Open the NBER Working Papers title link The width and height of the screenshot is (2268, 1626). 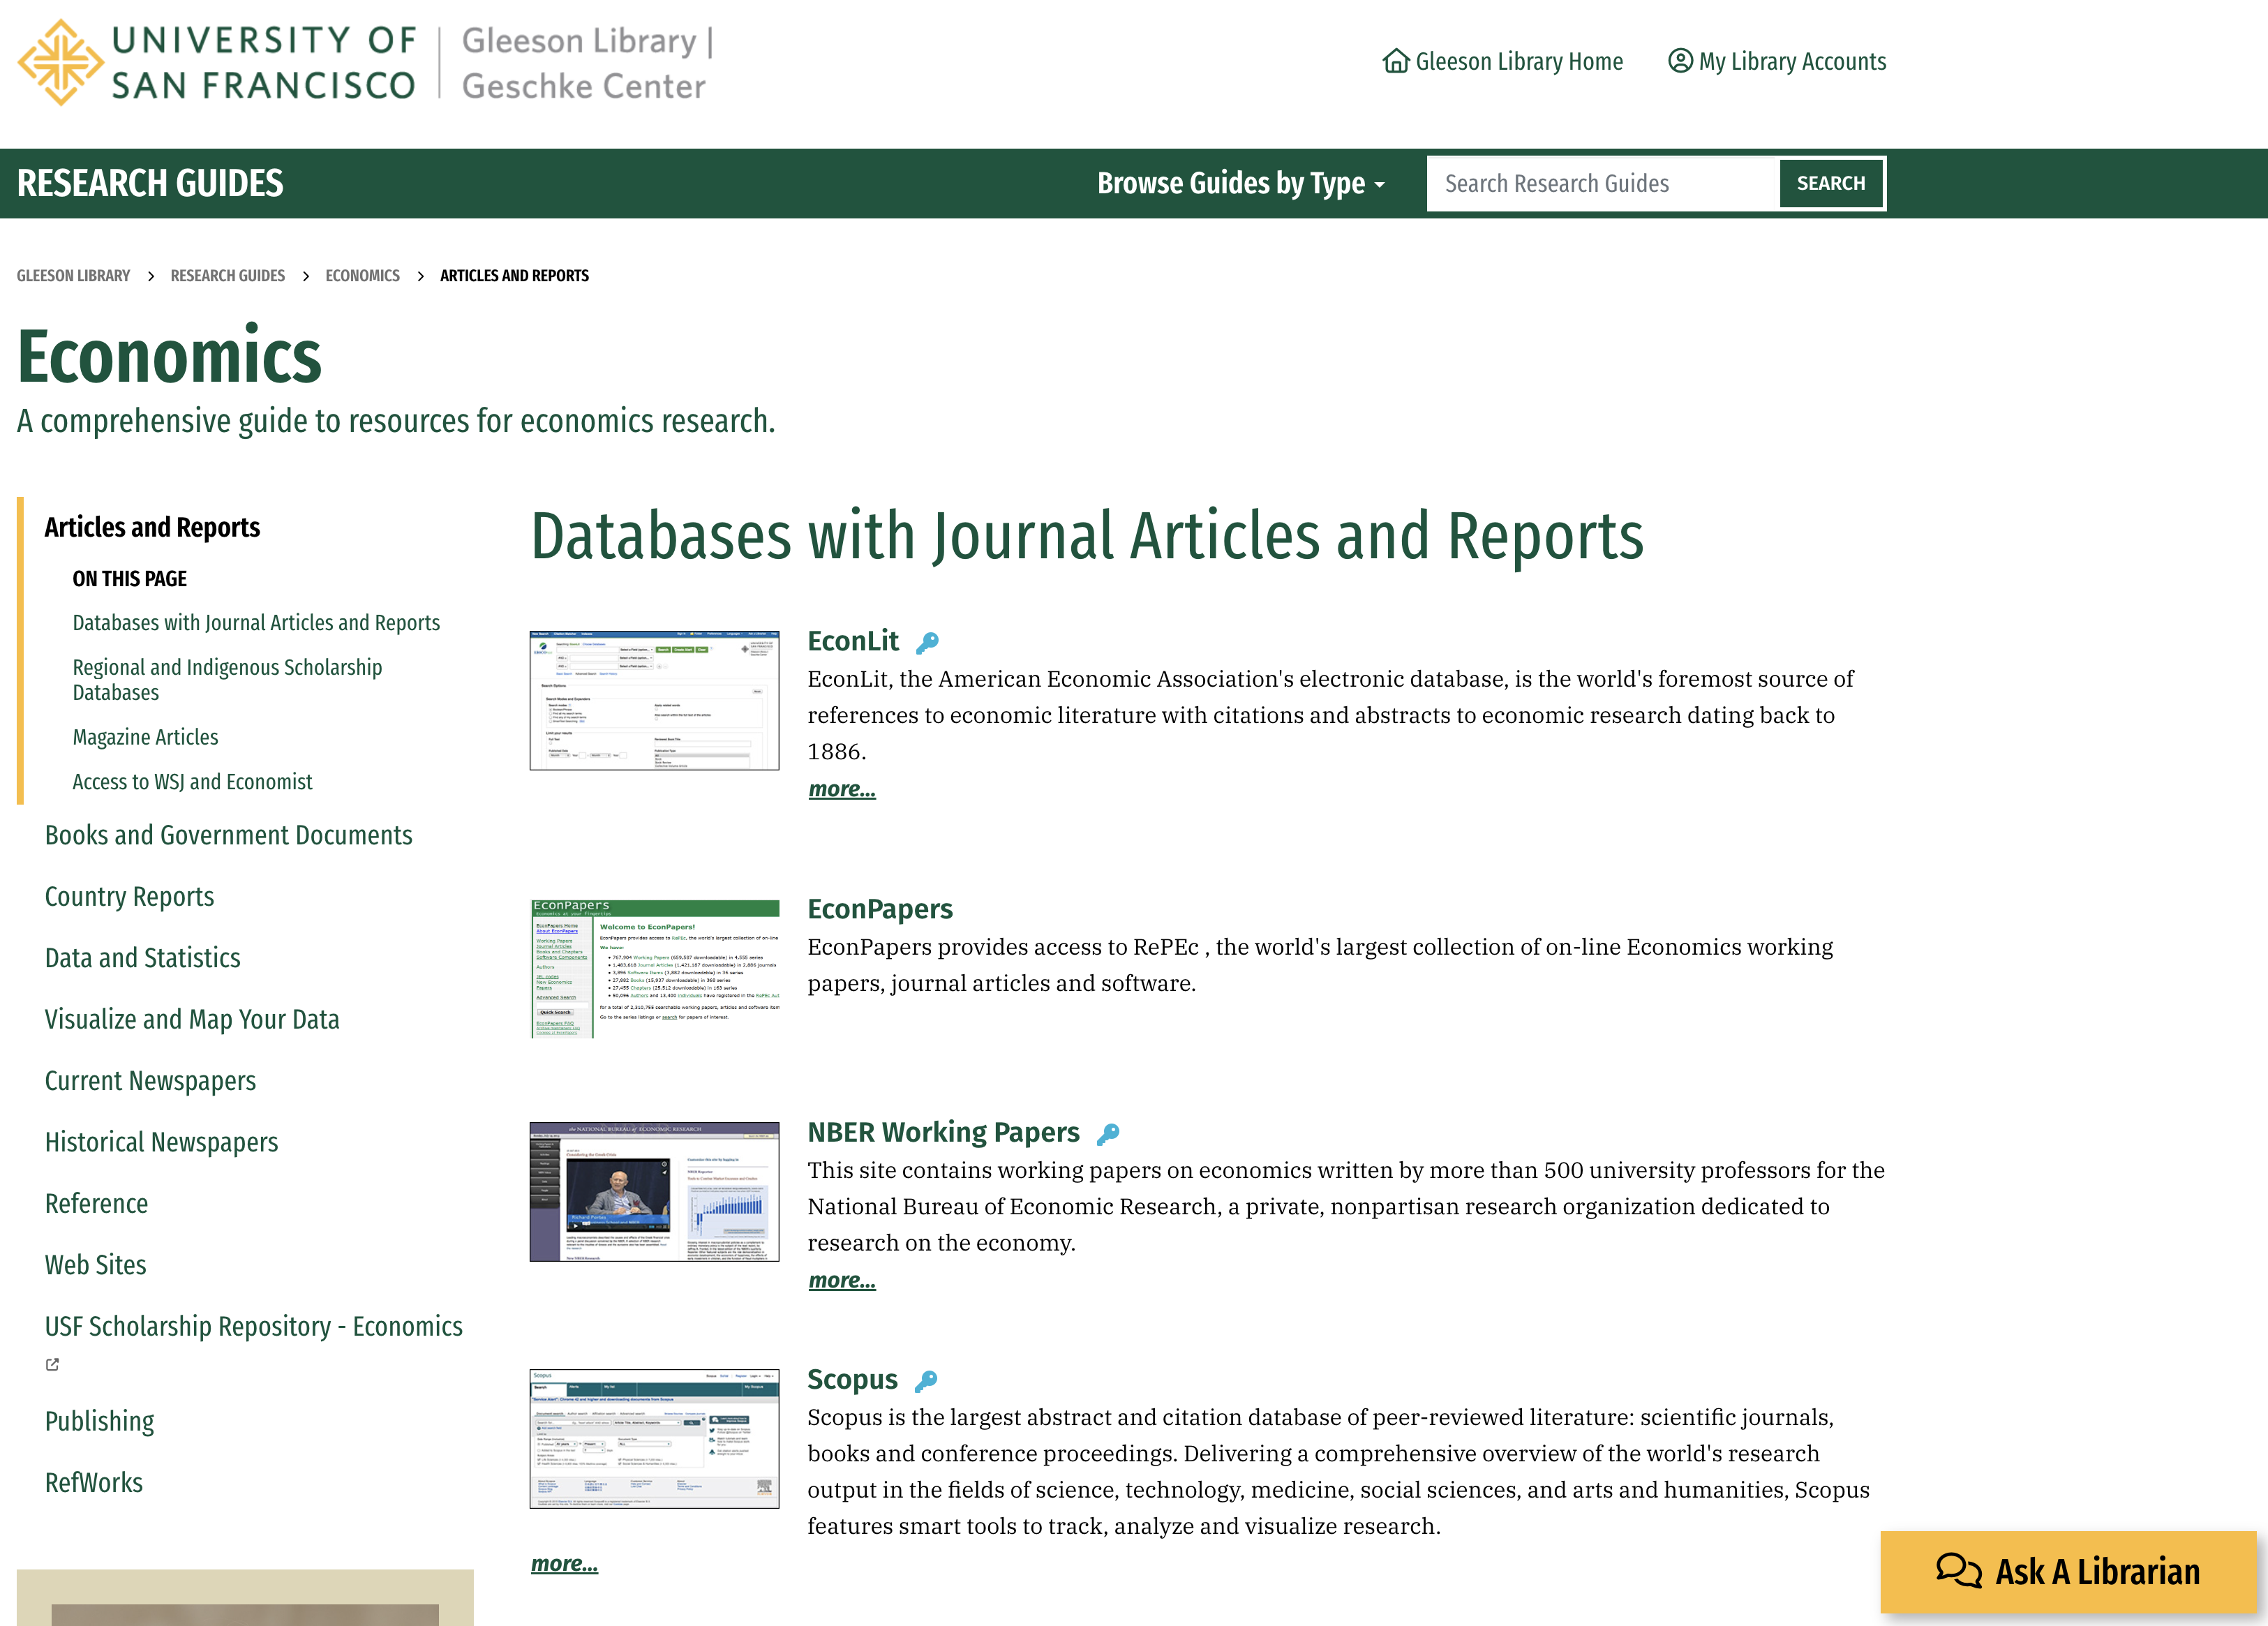943,1132
